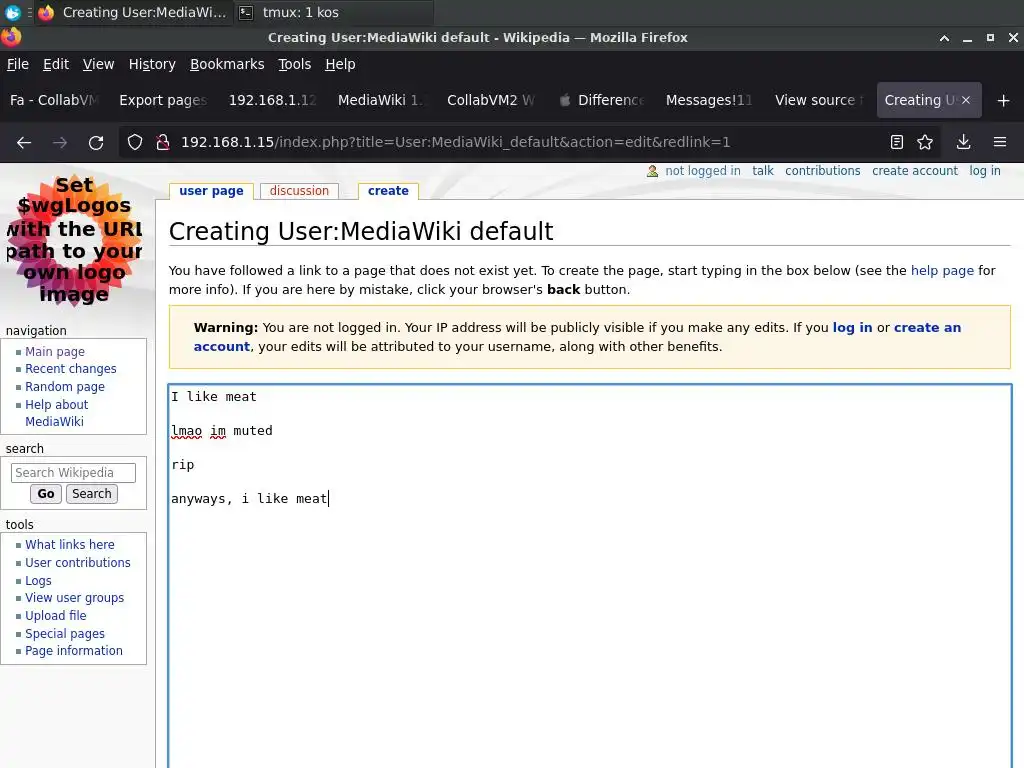Open the tracking protection shield icon

(135, 142)
